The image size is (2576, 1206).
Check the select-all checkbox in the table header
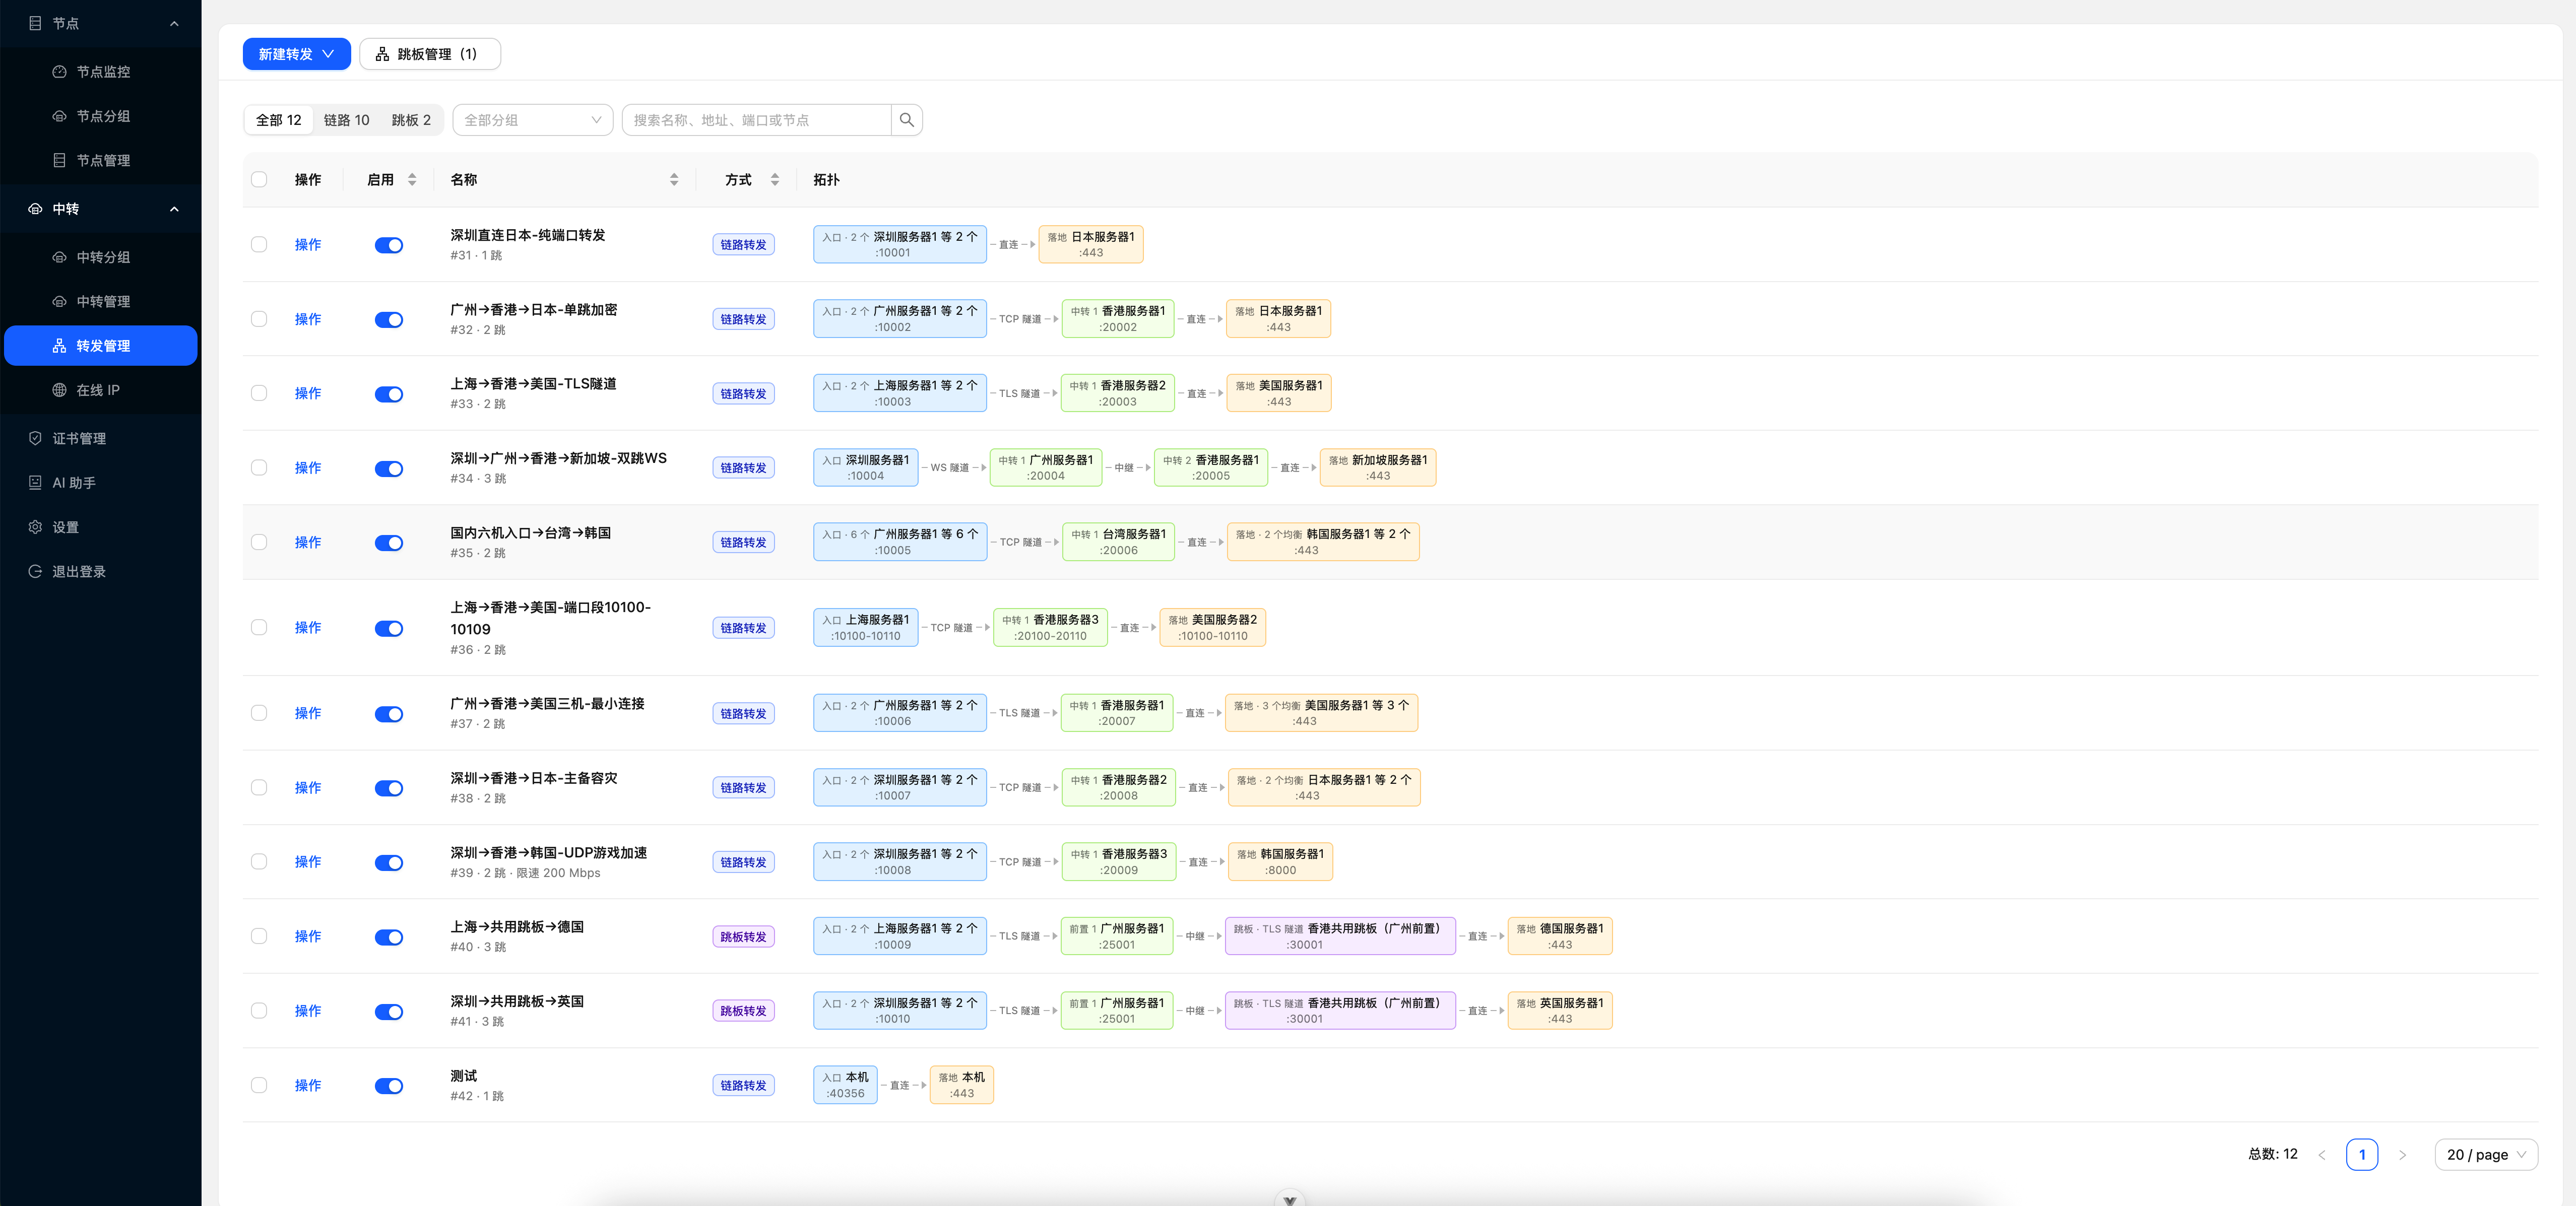click(x=259, y=180)
